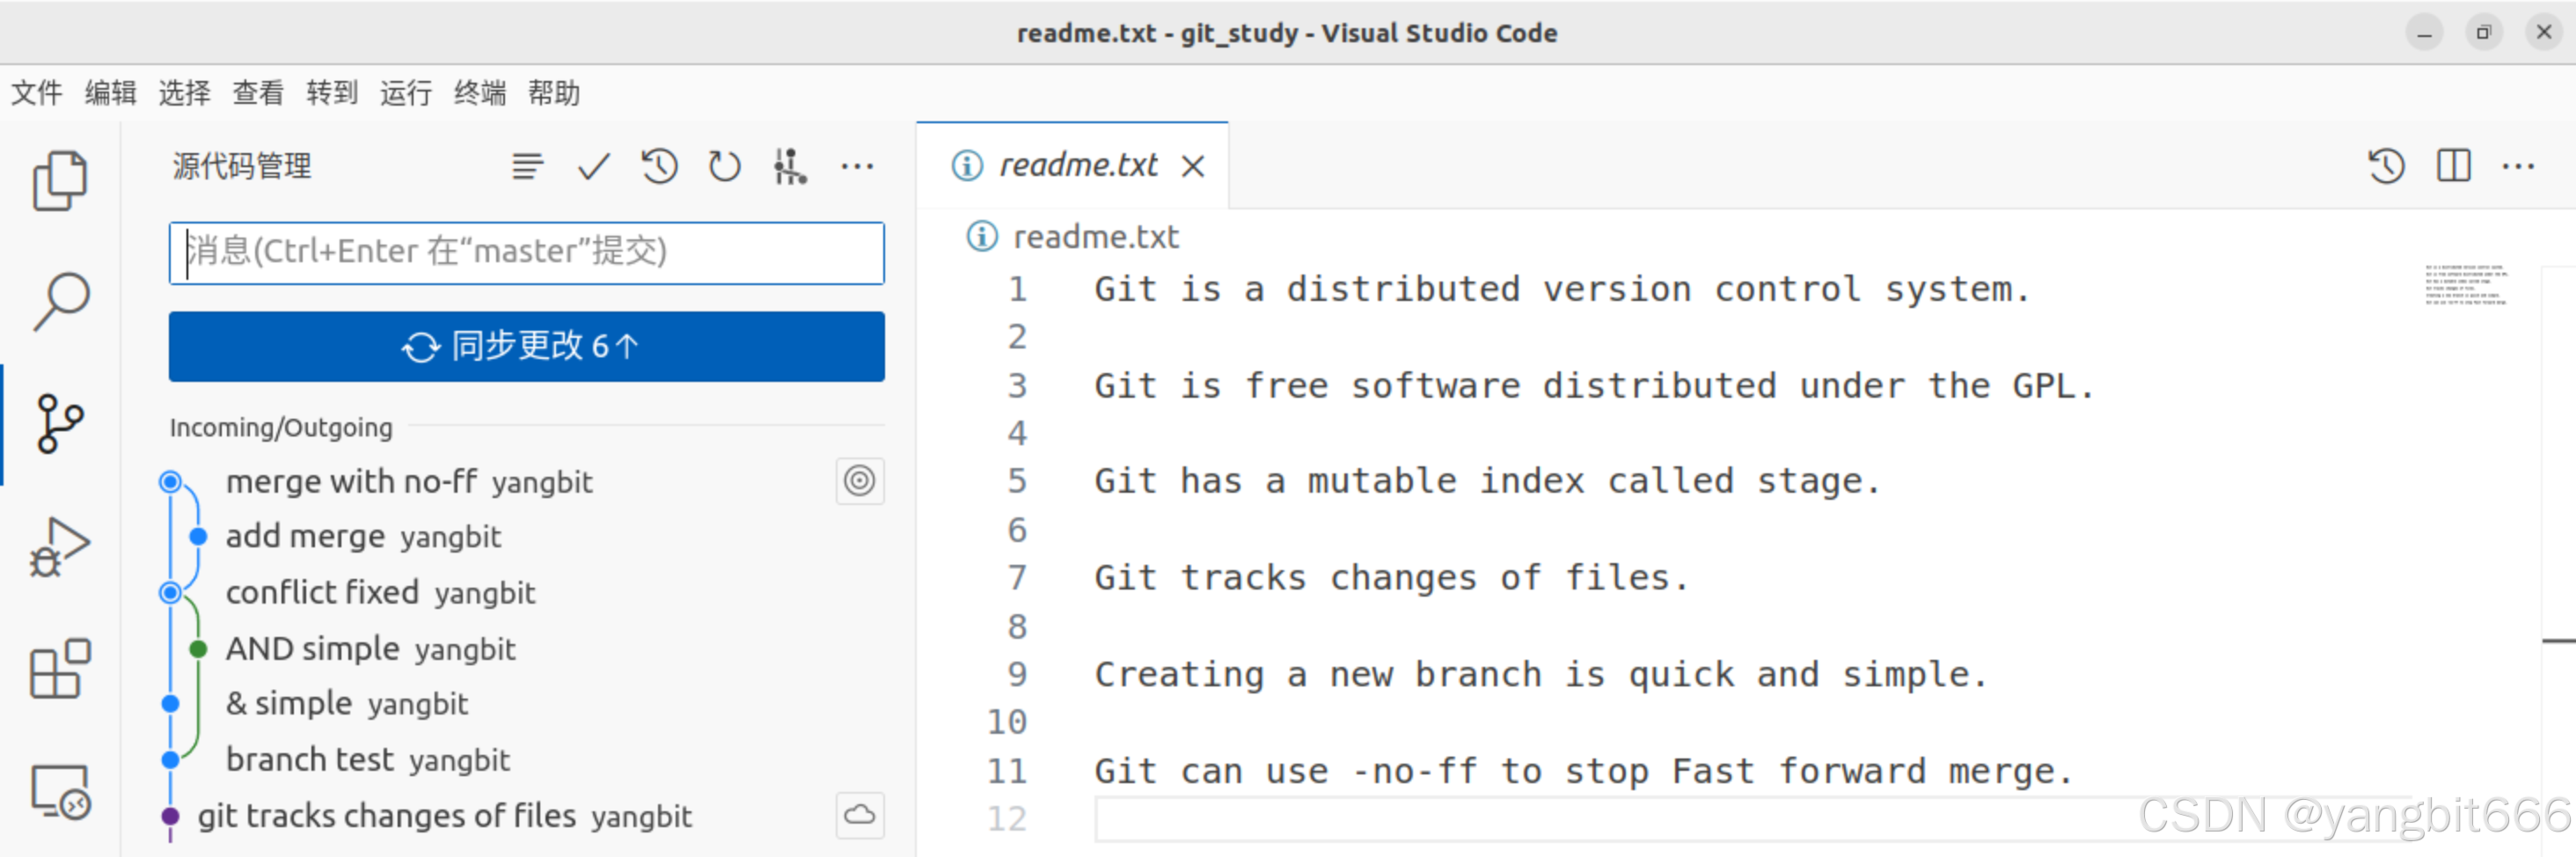Click line 3 text about GPL
Screen dimensions: 2576x857
tap(1594, 386)
